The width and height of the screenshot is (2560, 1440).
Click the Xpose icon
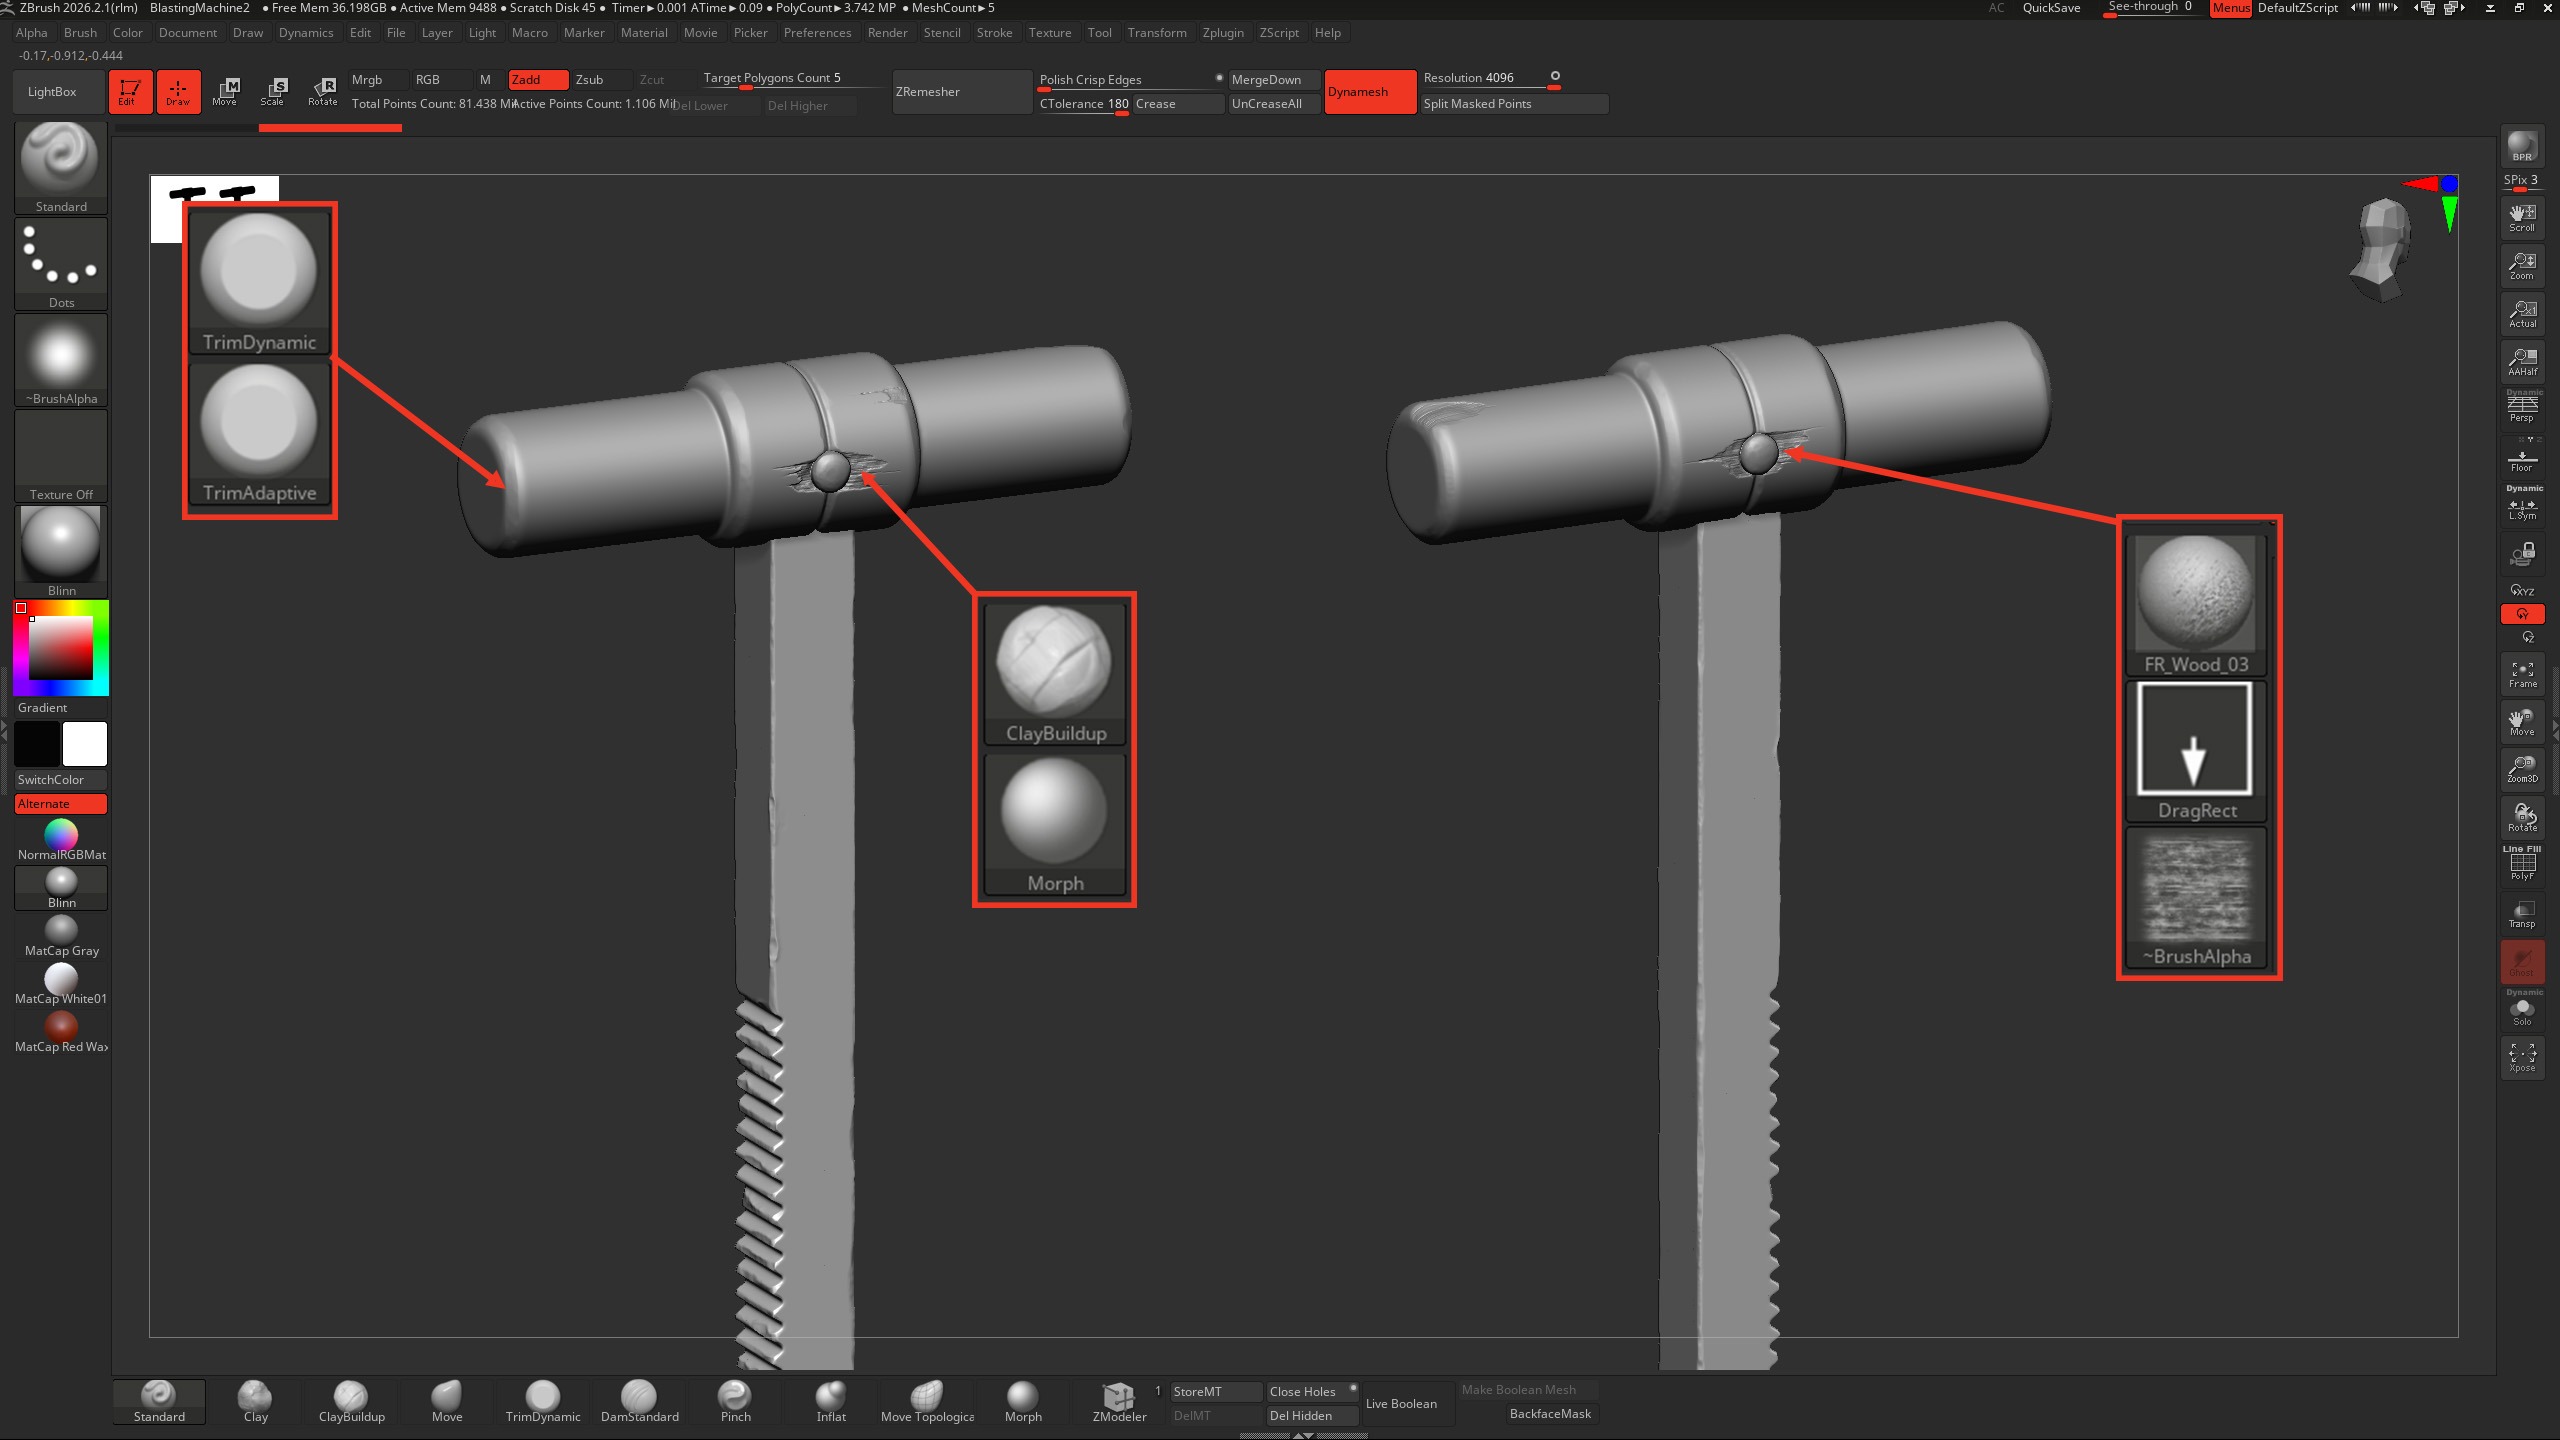2522,1057
